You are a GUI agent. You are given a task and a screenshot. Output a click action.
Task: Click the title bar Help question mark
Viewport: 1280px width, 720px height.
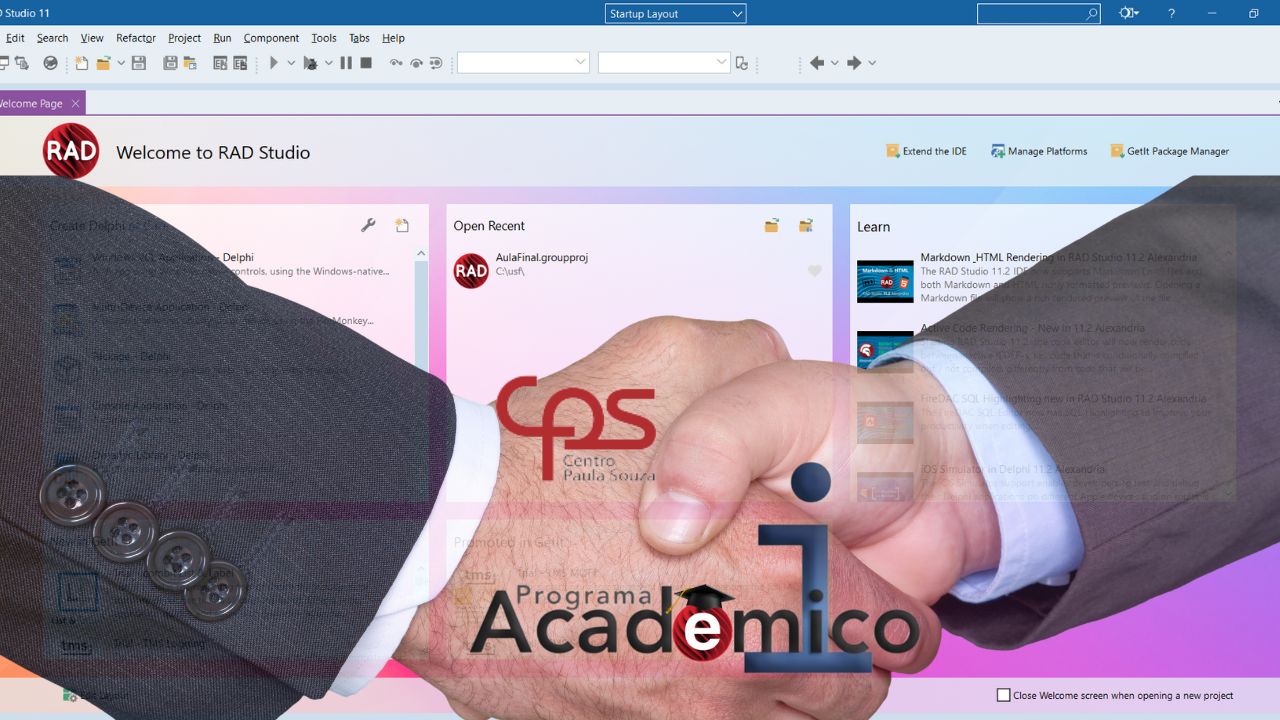(x=1171, y=14)
